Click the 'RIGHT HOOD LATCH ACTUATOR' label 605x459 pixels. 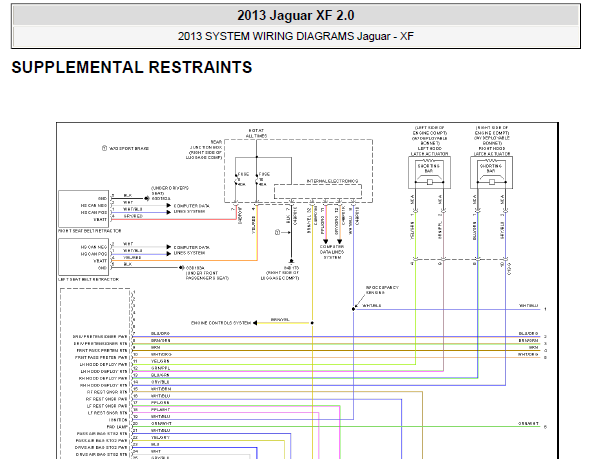tap(492, 151)
